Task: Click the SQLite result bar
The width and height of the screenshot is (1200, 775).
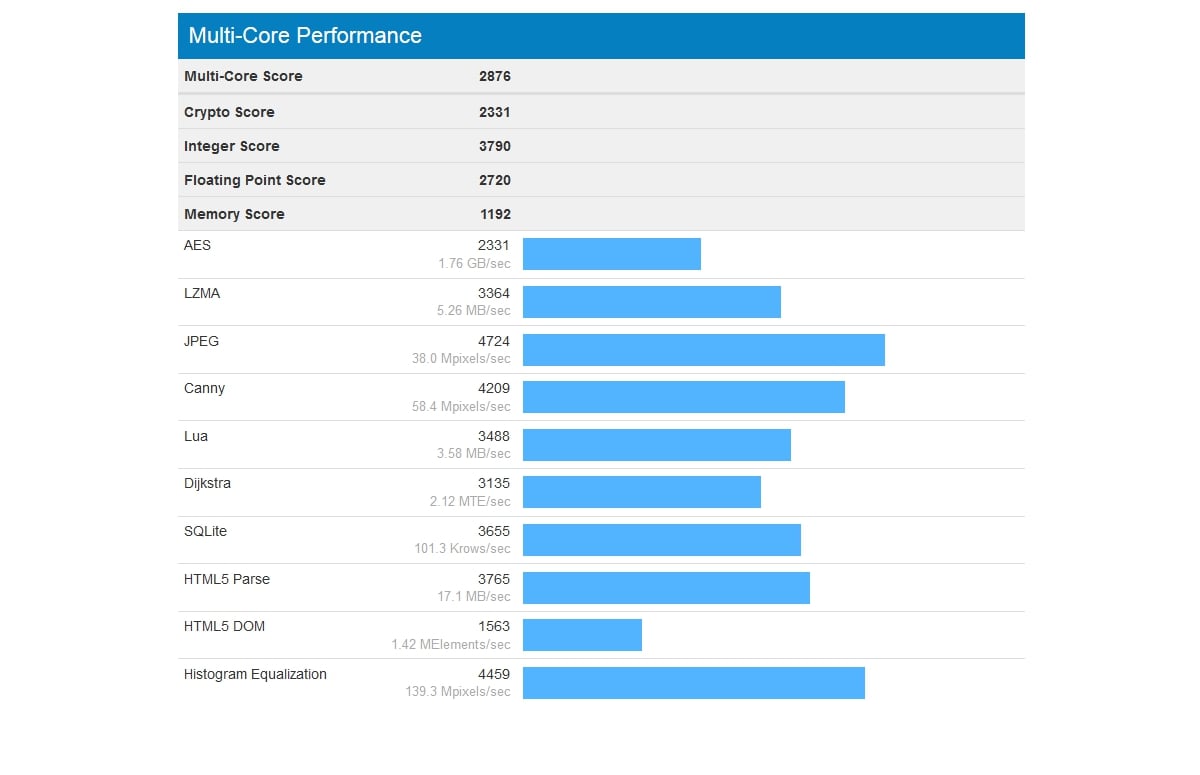Action: (x=661, y=540)
